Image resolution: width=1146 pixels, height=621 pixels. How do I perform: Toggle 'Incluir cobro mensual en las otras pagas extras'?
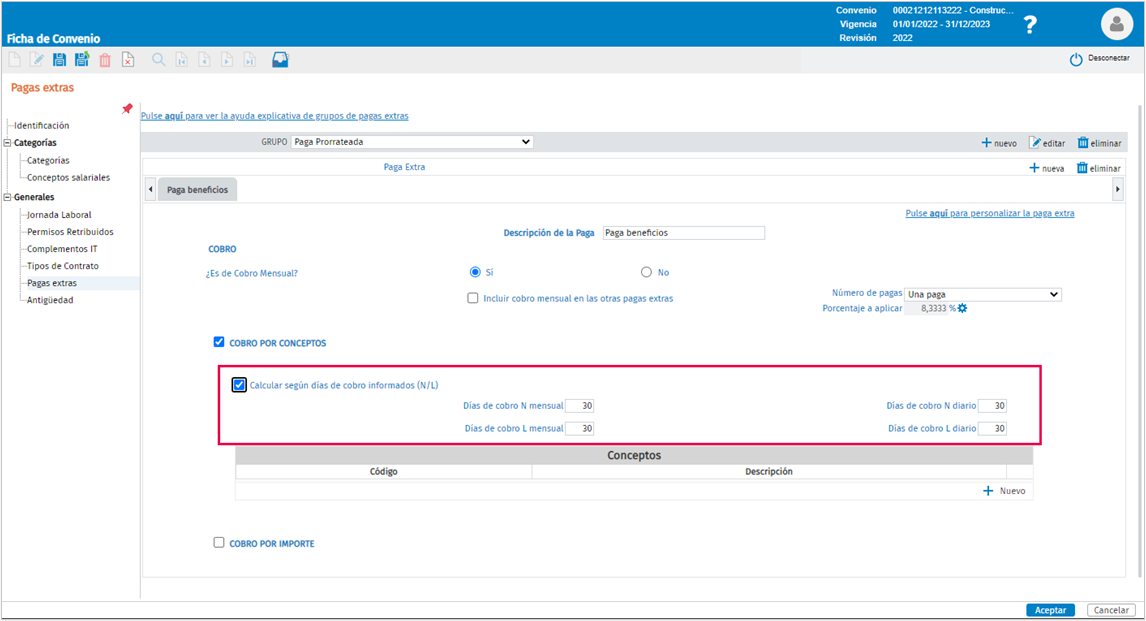[x=473, y=298]
